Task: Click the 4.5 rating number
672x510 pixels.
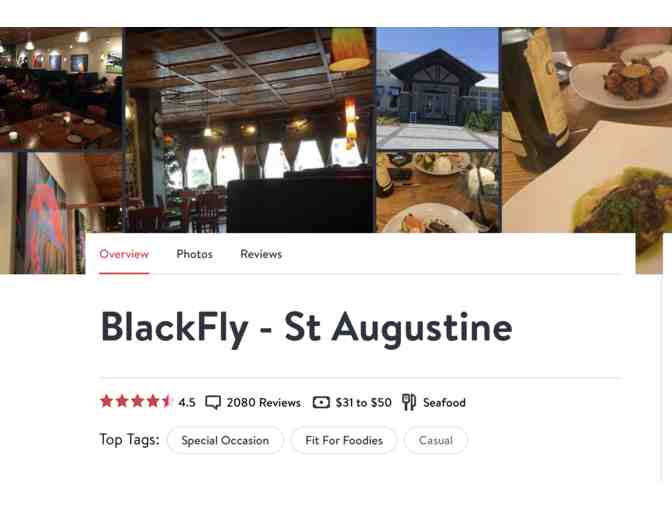Action: (x=187, y=402)
